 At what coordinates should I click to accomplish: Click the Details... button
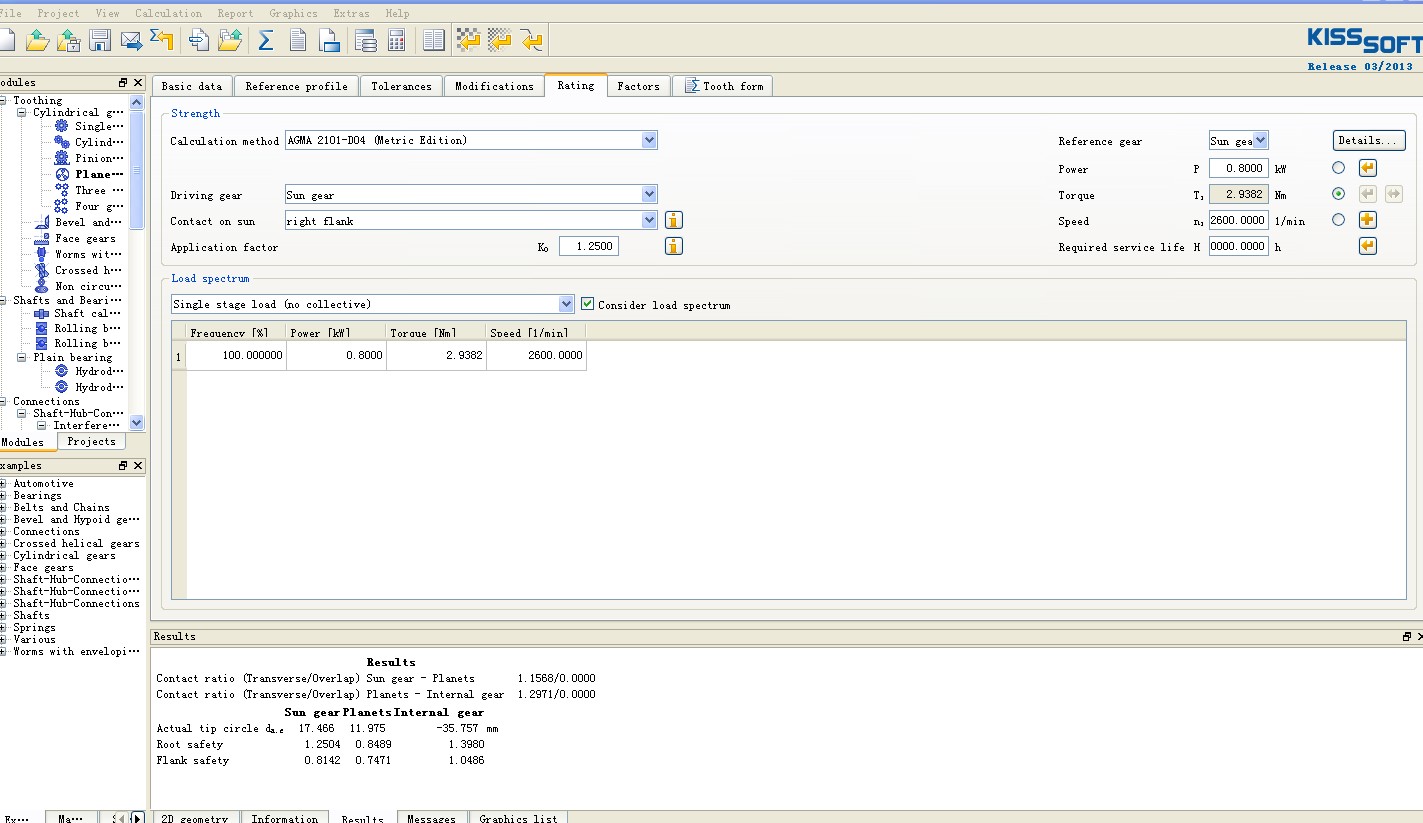tap(1369, 141)
